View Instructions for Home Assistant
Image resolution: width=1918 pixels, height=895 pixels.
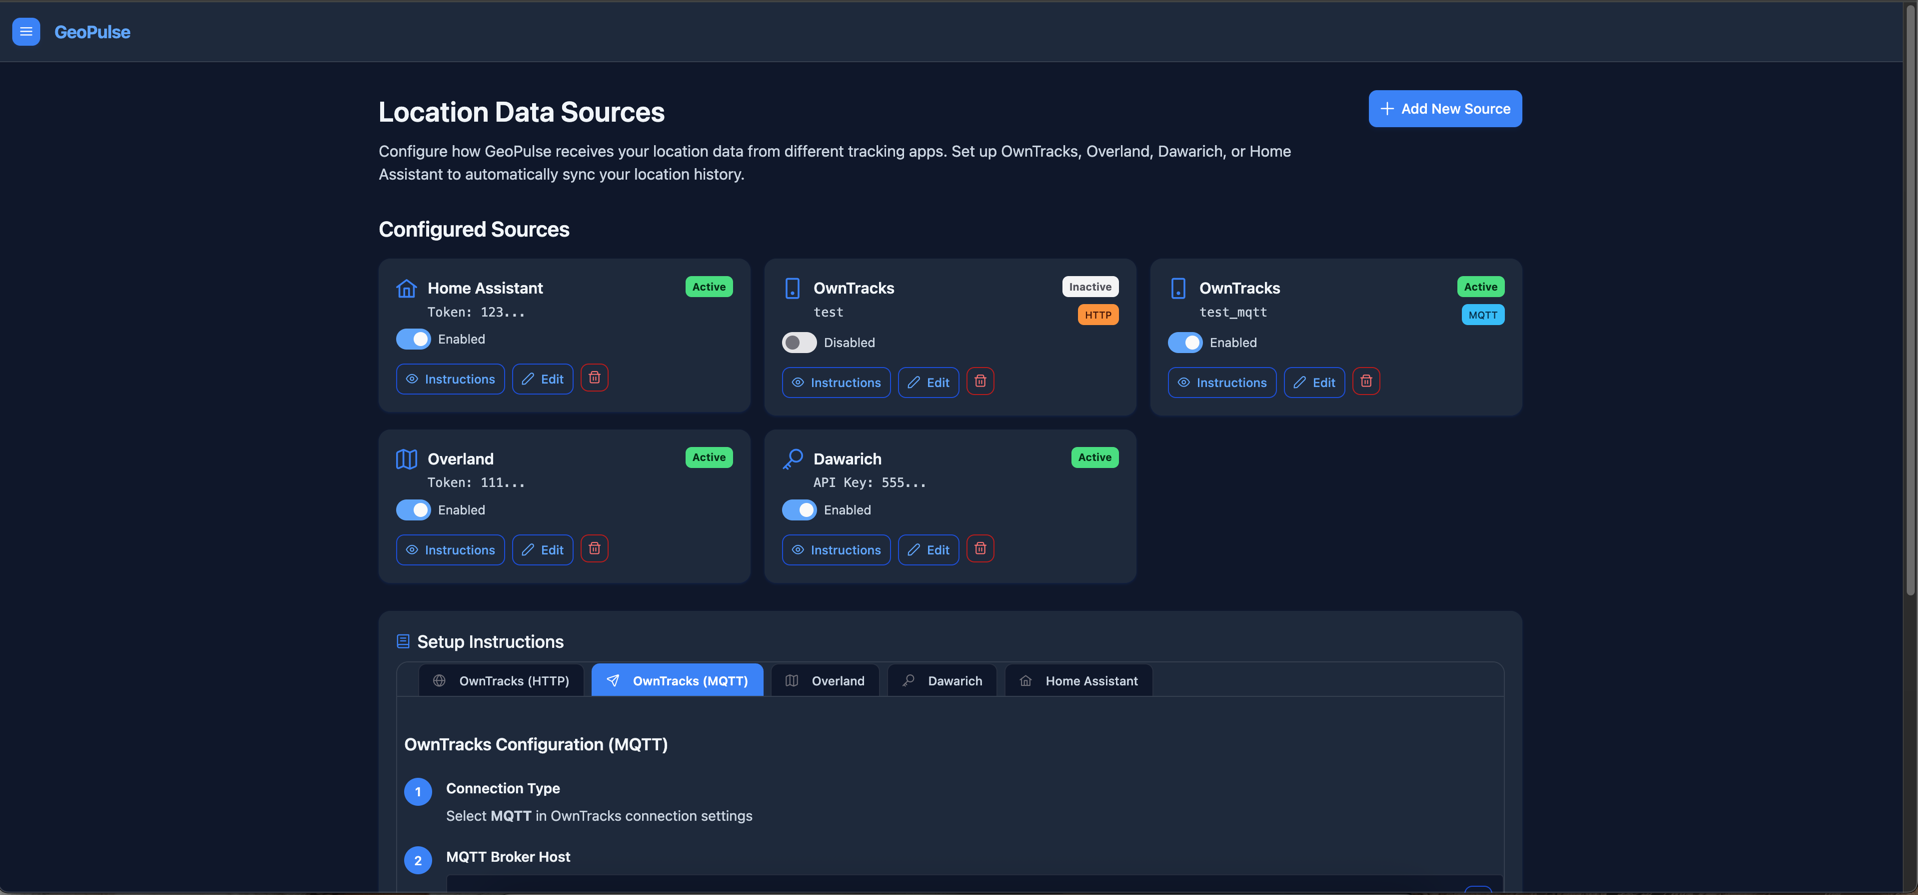click(450, 379)
